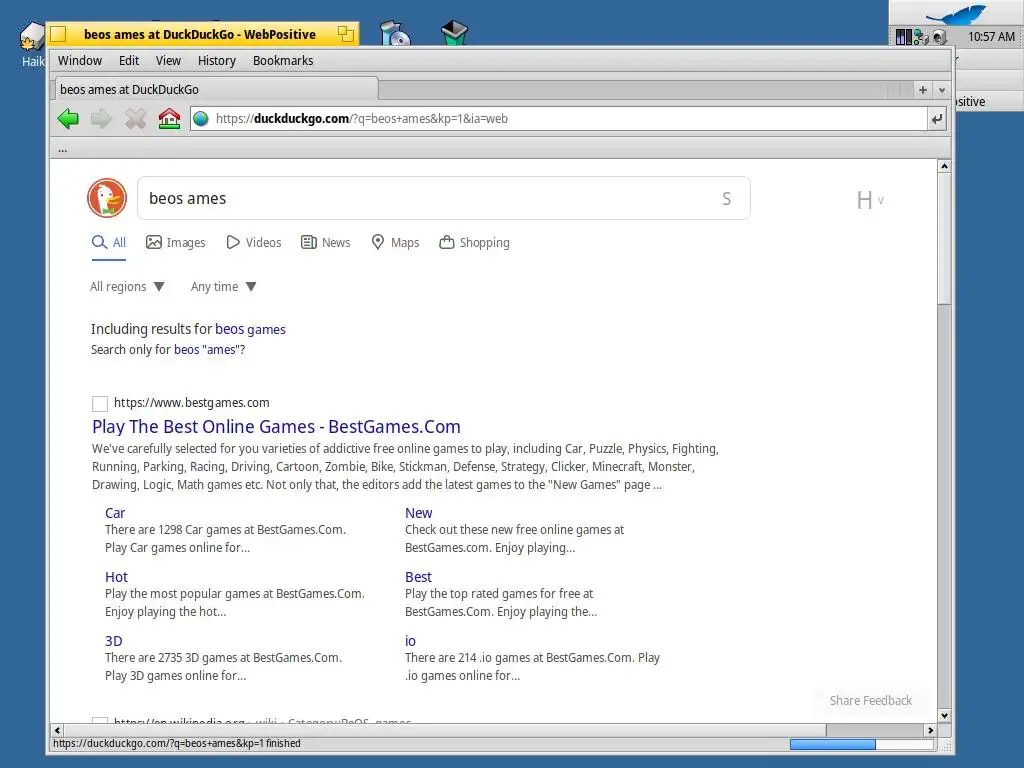Screen dimensions: 1024x768
Task: Open a new tab with plus button
Action: pyautogui.click(x=922, y=90)
